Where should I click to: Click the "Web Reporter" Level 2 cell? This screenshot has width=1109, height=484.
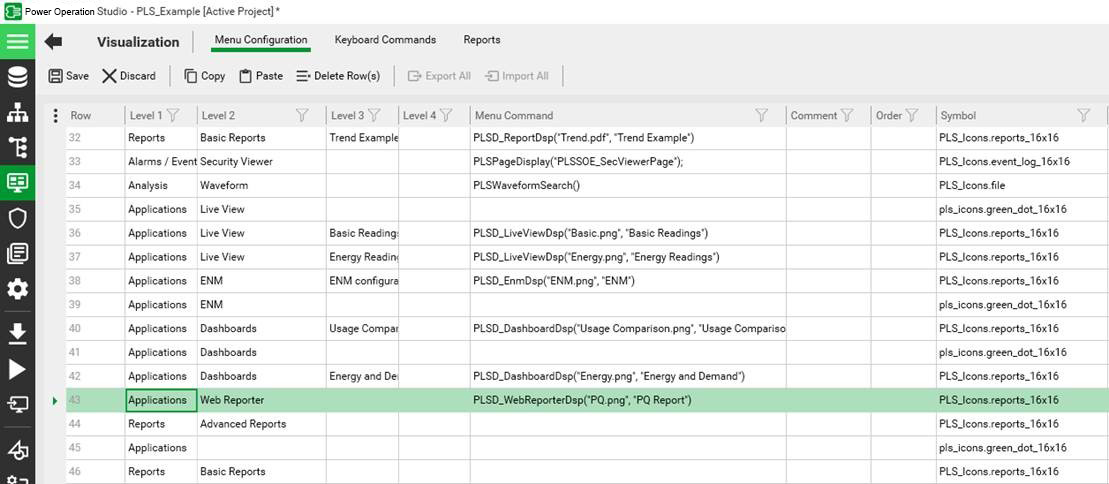[262, 401]
